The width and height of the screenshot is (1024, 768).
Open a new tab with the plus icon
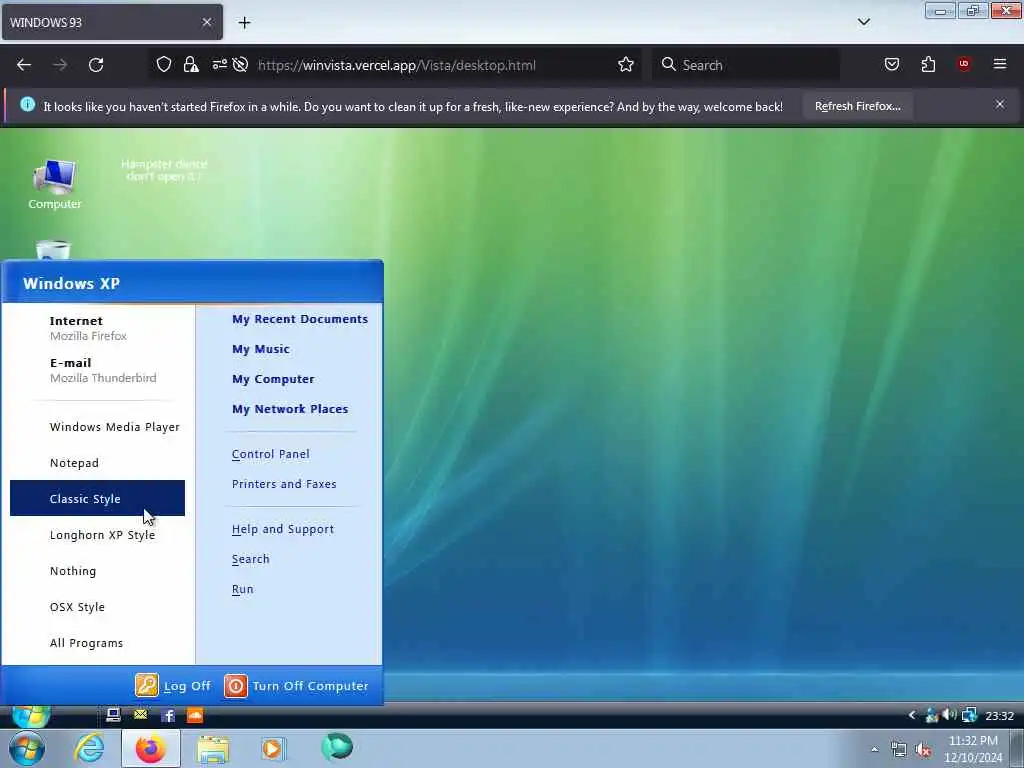(x=244, y=23)
